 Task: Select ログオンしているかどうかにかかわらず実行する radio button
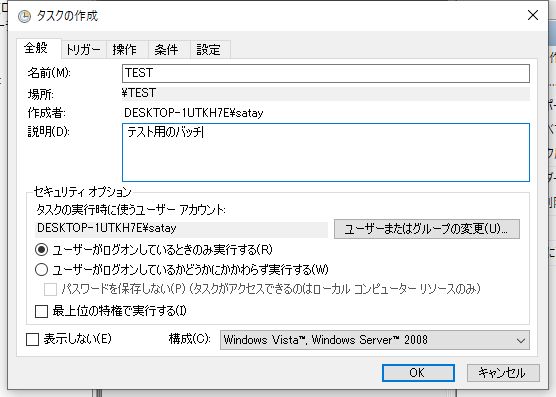coord(41,270)
